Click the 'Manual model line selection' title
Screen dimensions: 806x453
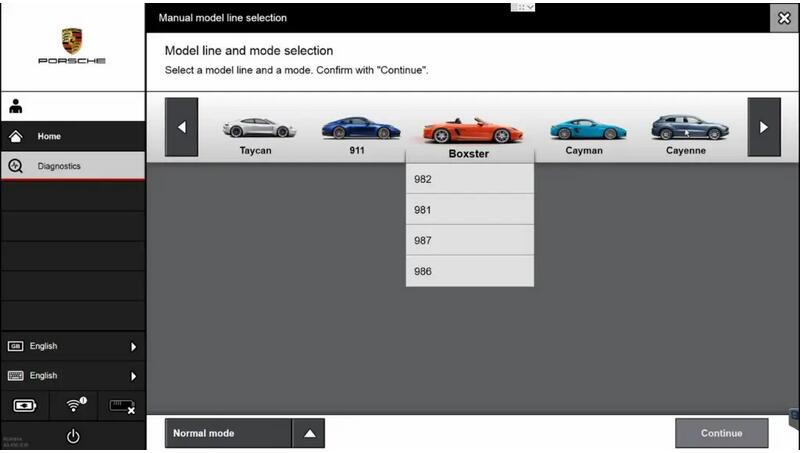click(x=223, y=17)
